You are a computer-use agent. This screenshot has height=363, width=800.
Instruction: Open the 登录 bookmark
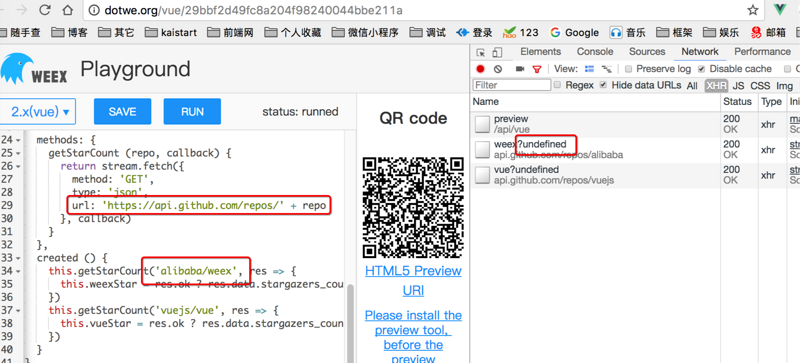(x=474, y=33)
